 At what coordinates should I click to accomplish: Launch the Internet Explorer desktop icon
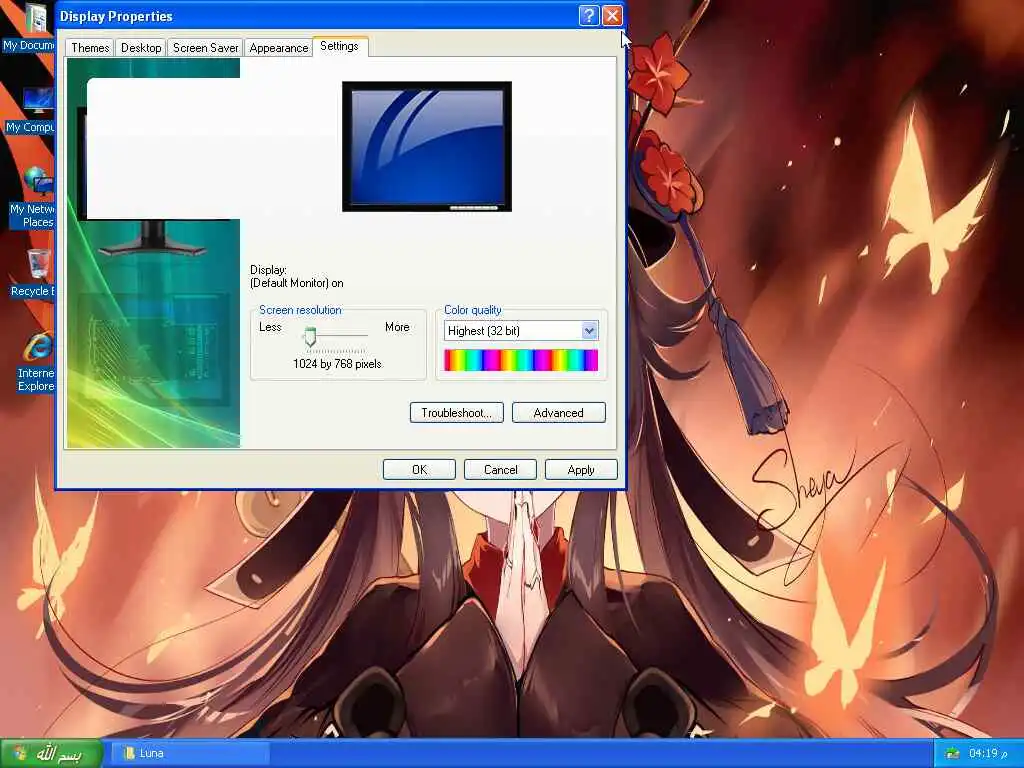[35, 362]
